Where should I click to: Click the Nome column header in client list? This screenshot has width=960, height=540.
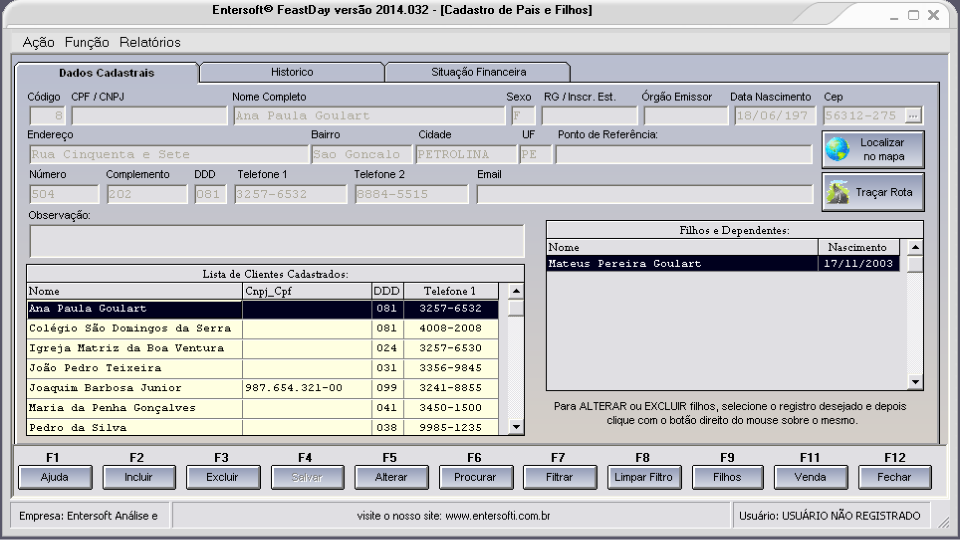click(135, 291)
